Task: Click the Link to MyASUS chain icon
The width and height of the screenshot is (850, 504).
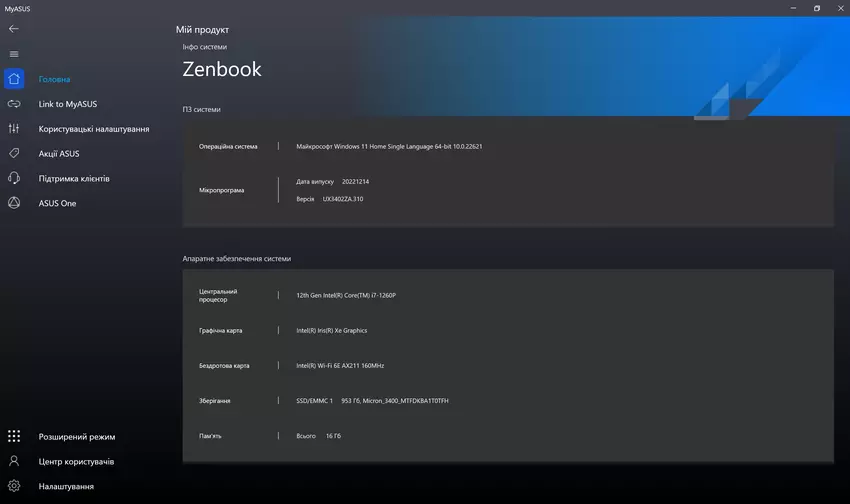Action: coord(14,104)
